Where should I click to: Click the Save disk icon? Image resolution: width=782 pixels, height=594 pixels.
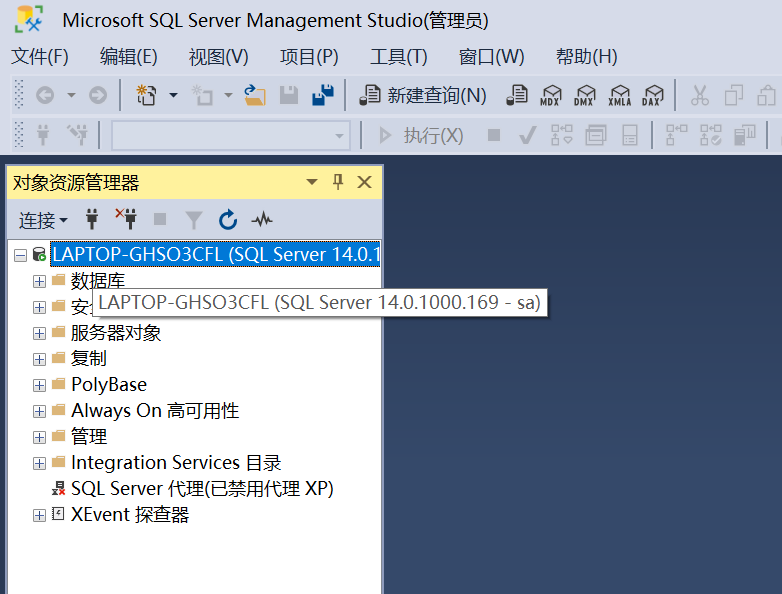pos(289,95)
